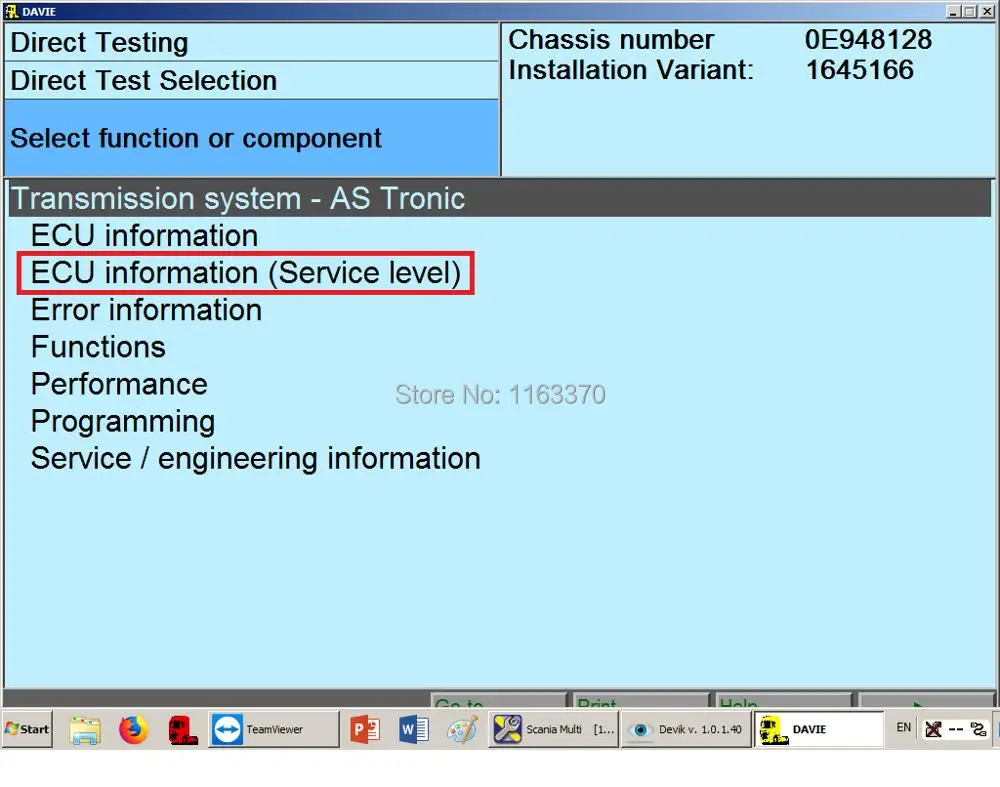The width and height of the screenshot is (1000, 787).
Task: Click the Help button
Action: 783,700
